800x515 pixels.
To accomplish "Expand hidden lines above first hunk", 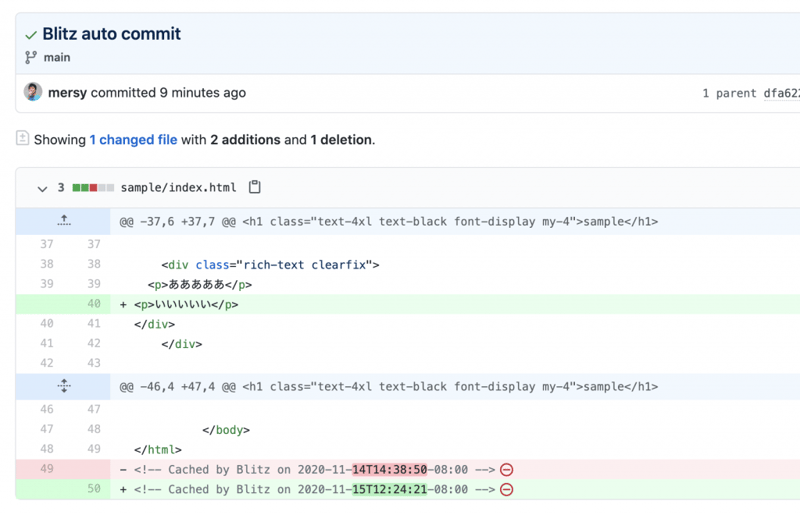I will [x=63, y=221].
